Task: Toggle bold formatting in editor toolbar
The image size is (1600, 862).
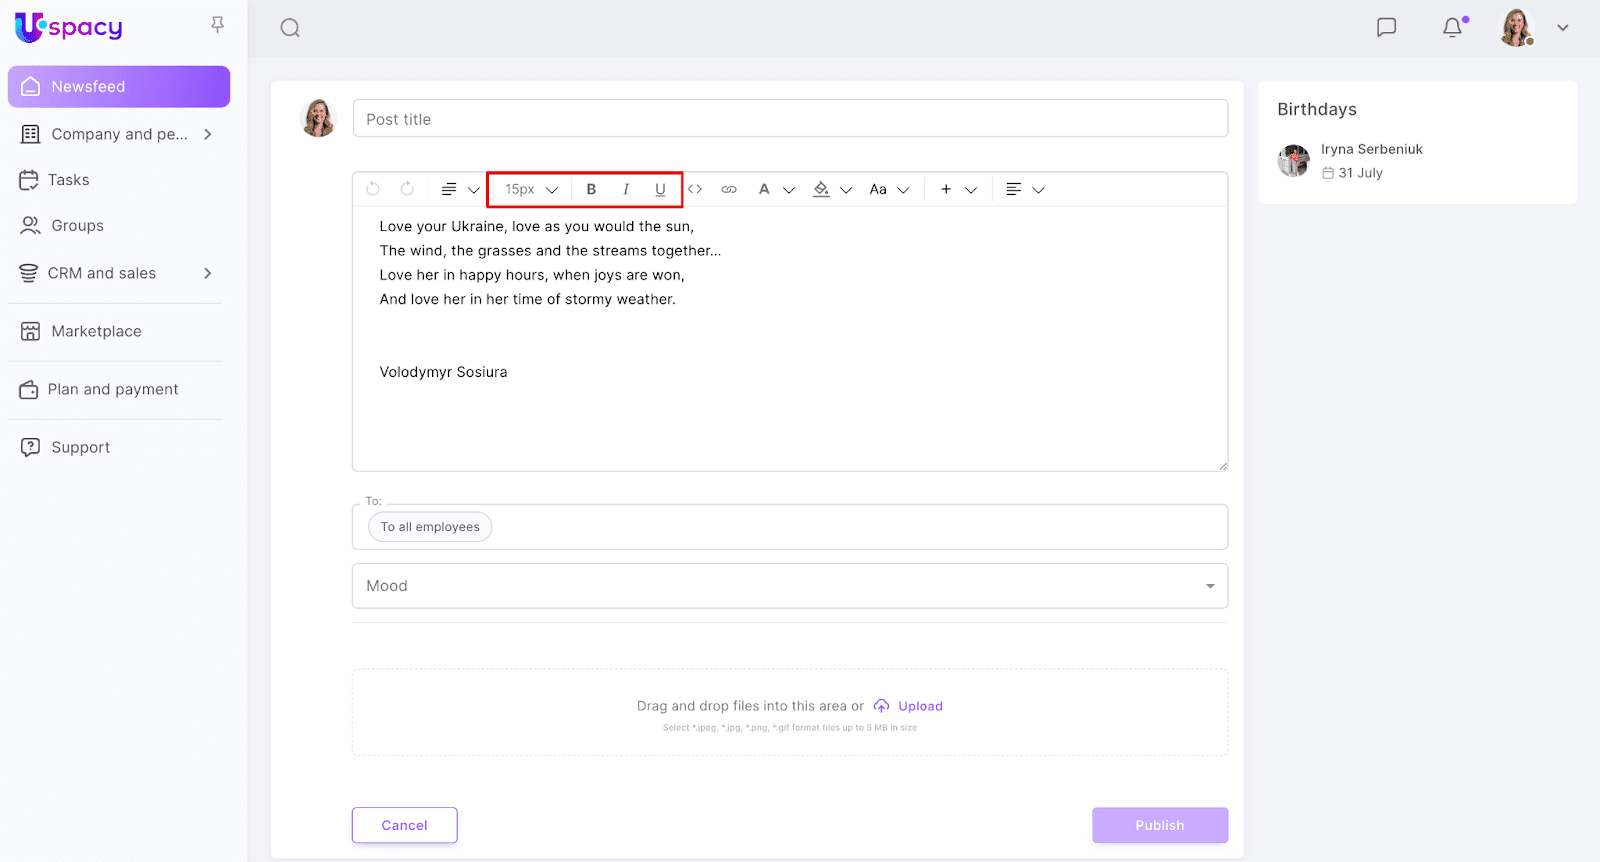Action: point(591,189)
